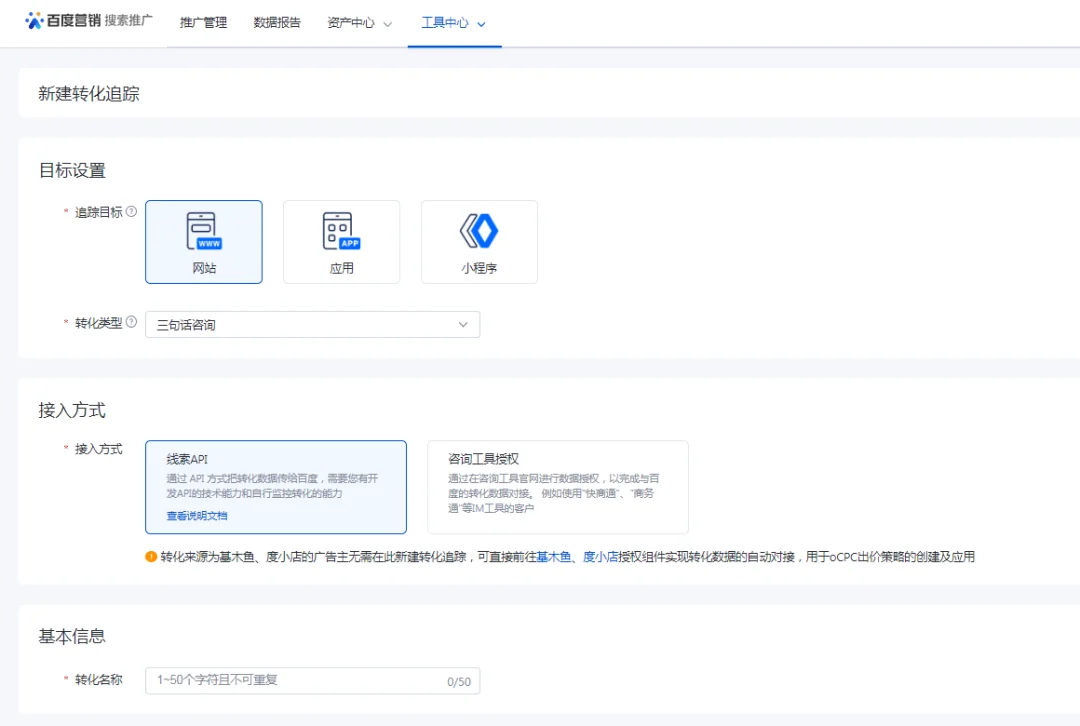Open the 转化类型 dropdown showing 三句话咨询
Image resolution: width=1080 pixels, height=726 pixels.
[x=313, y=324]
